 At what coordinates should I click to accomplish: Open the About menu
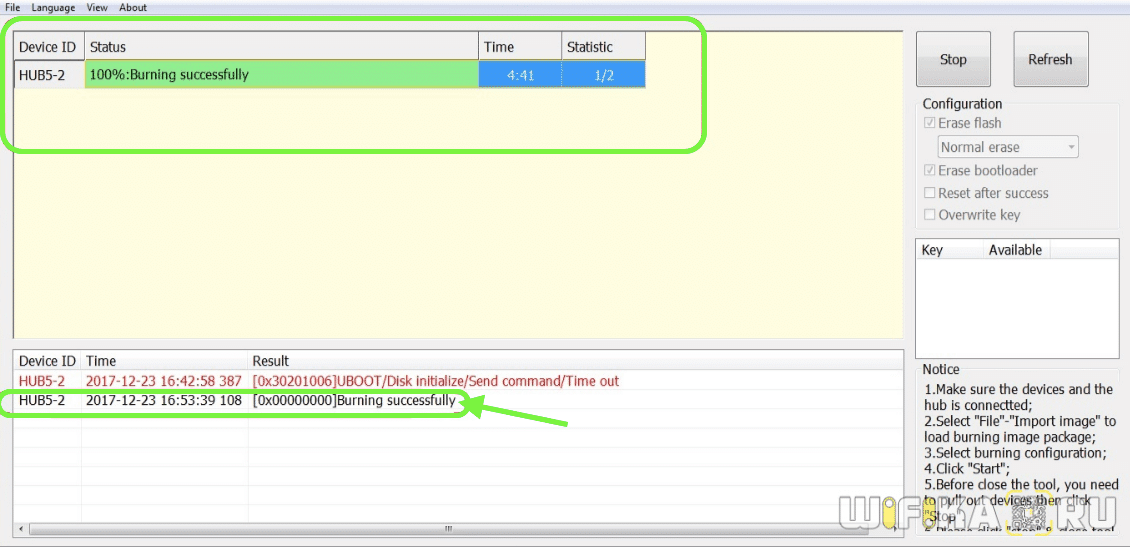tap(133, 7)
